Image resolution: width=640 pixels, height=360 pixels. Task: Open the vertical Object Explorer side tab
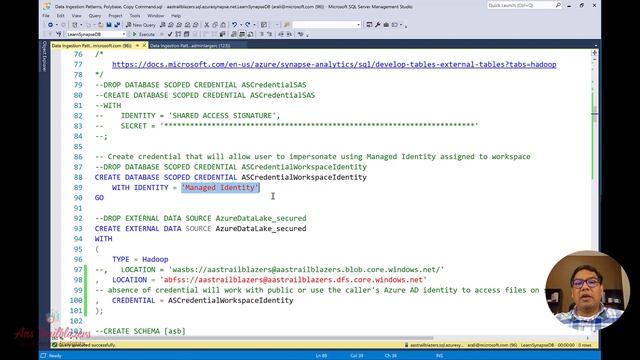[44, 56]
